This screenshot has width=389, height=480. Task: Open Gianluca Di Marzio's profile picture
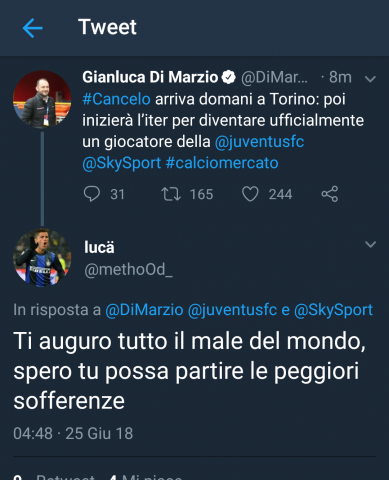pyautogui.click(x=42, y=99)
